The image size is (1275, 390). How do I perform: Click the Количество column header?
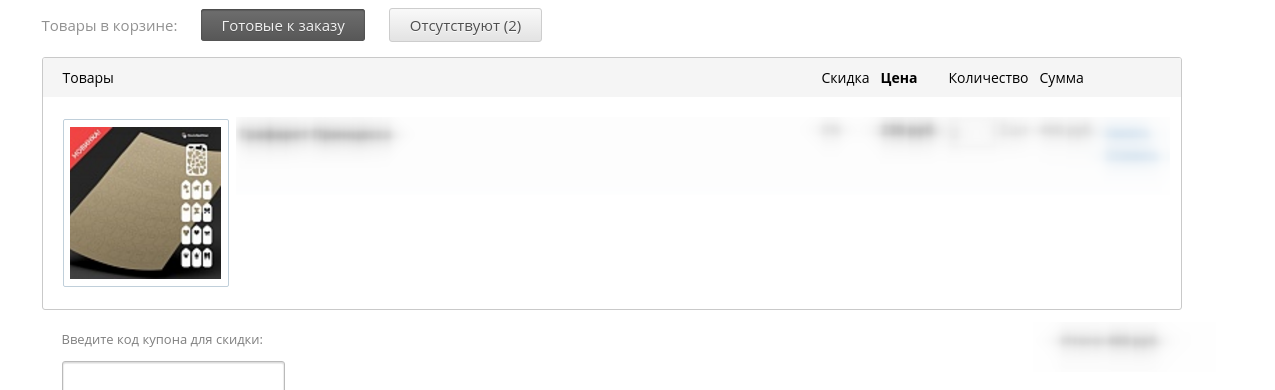(988, 78)
